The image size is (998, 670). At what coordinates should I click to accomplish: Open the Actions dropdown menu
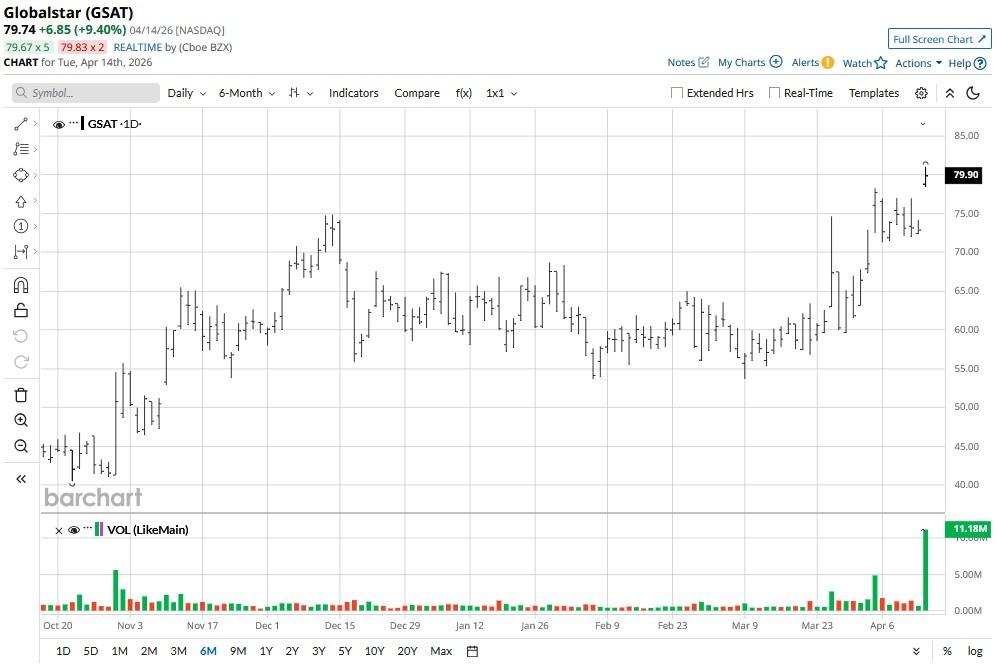(918, 63)
